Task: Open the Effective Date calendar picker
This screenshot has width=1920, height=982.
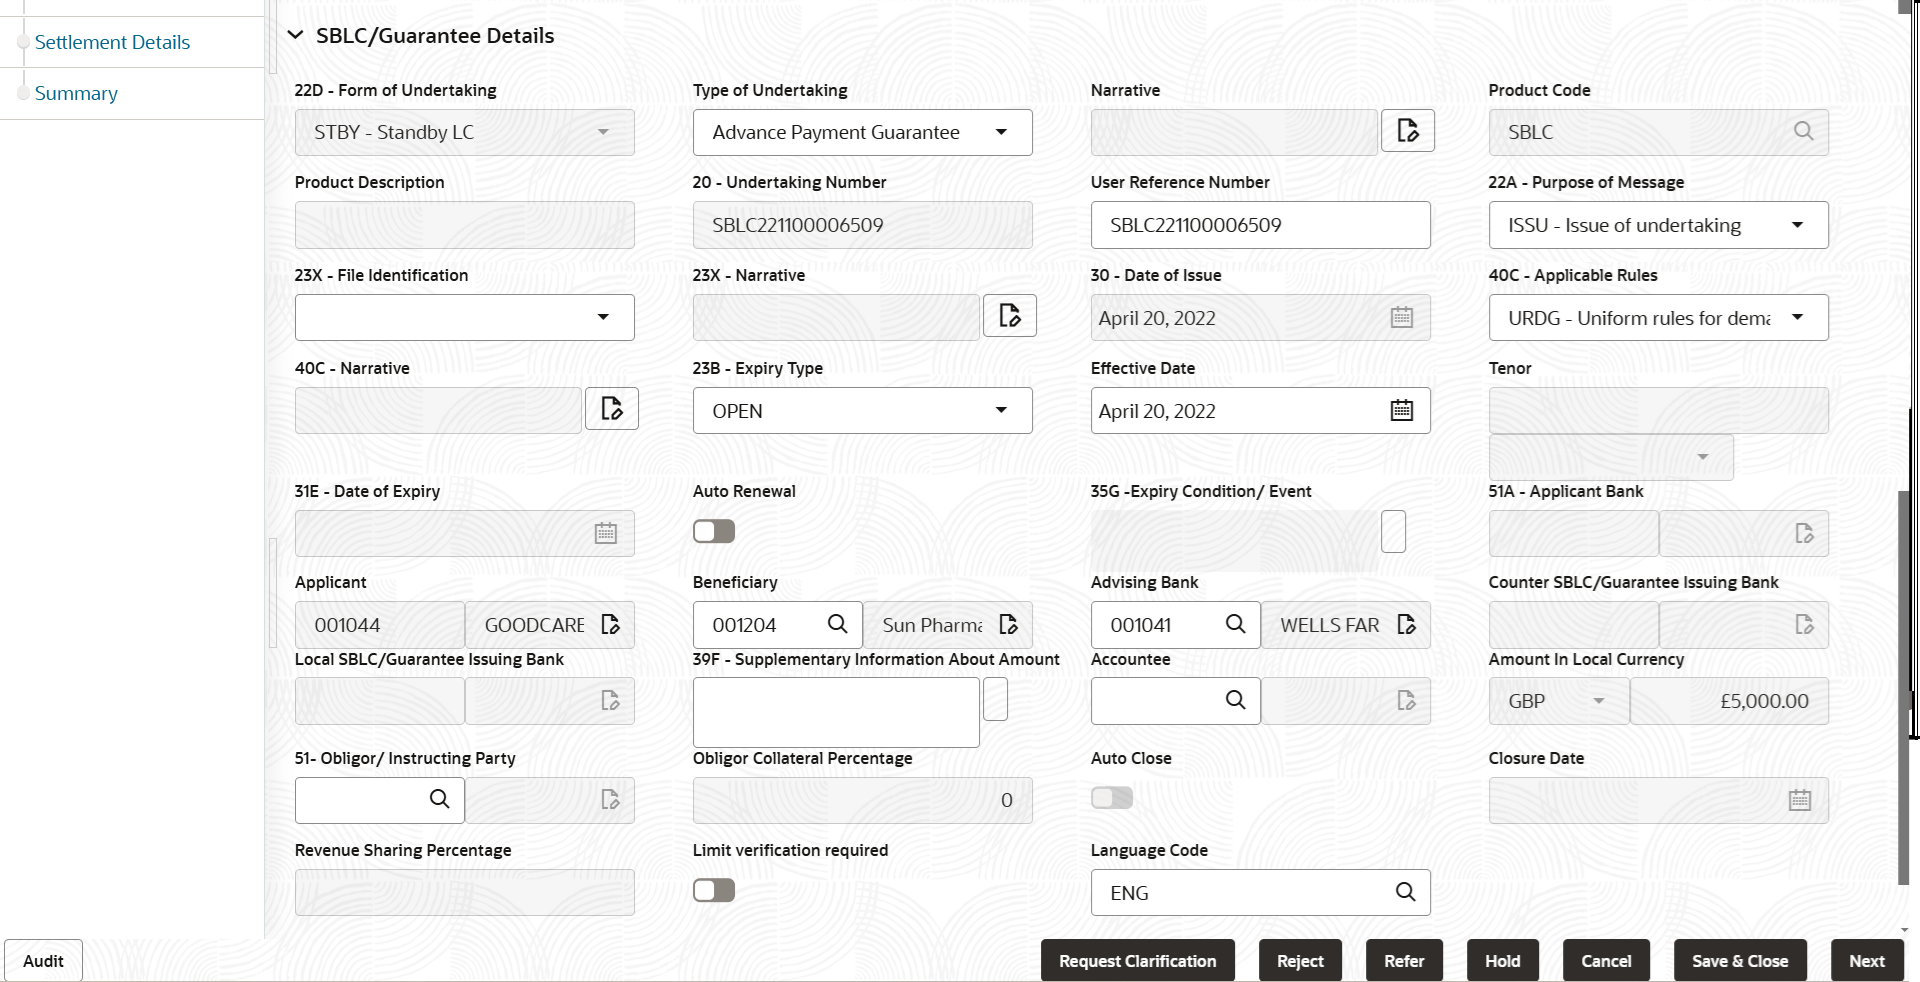Action: (1401, 410)
